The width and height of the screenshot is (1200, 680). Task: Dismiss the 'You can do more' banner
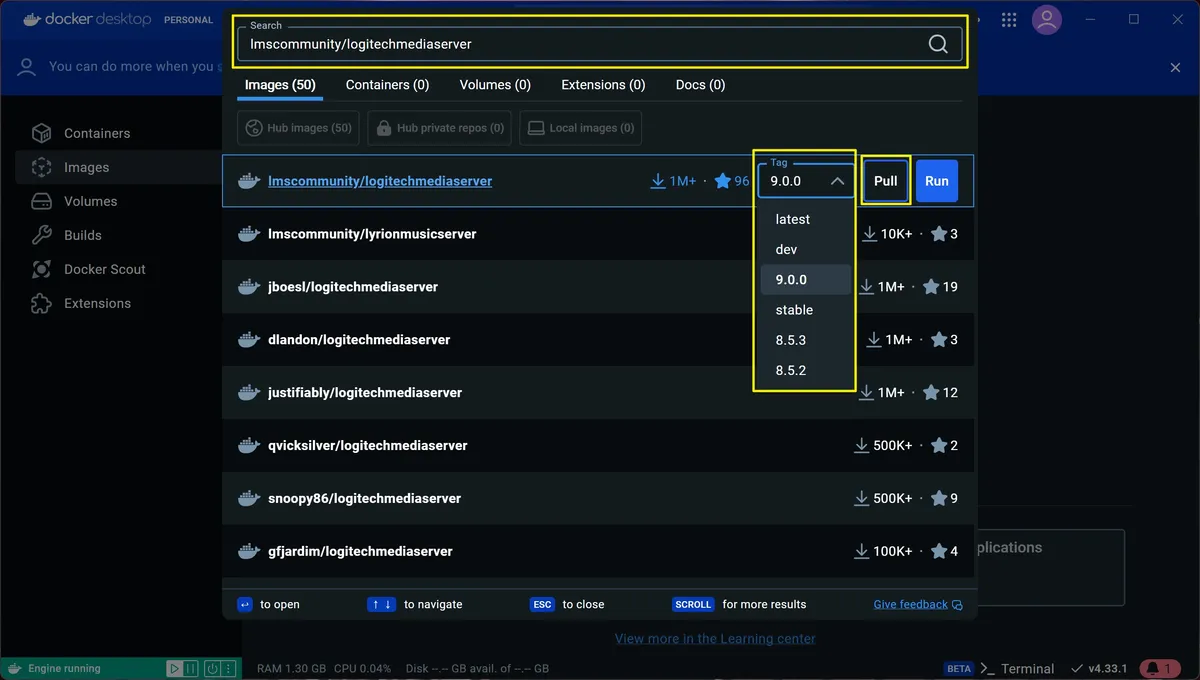click(x=1176, y=67)
